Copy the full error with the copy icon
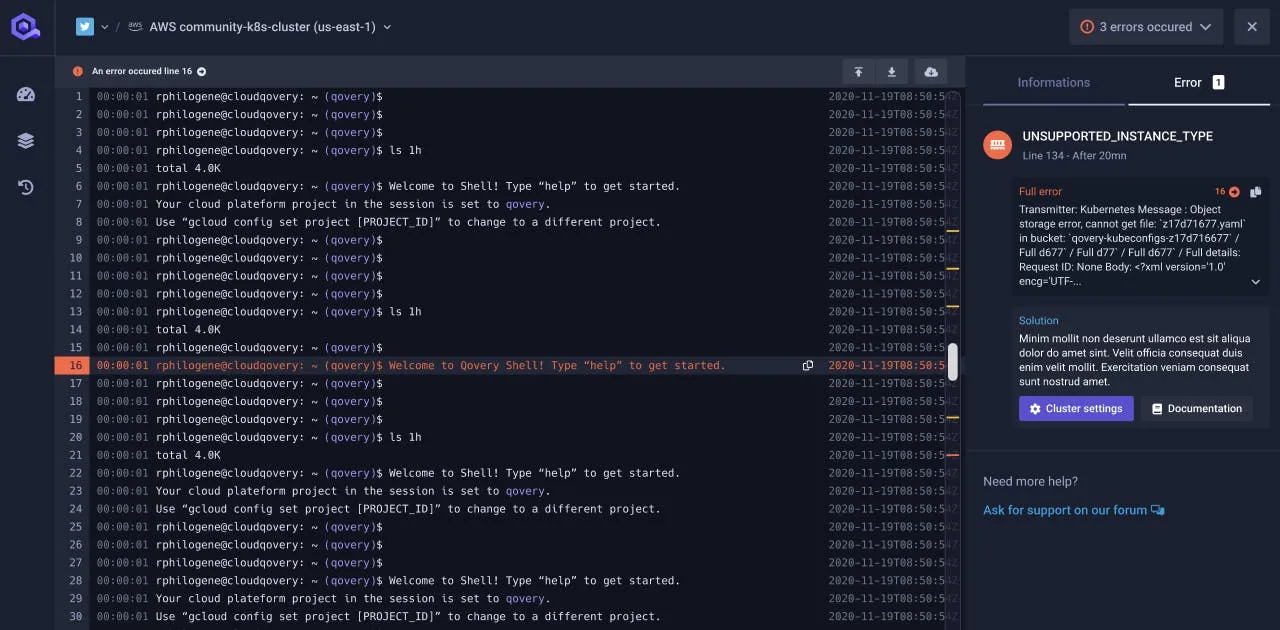1280x630 pixels. 1256,191
